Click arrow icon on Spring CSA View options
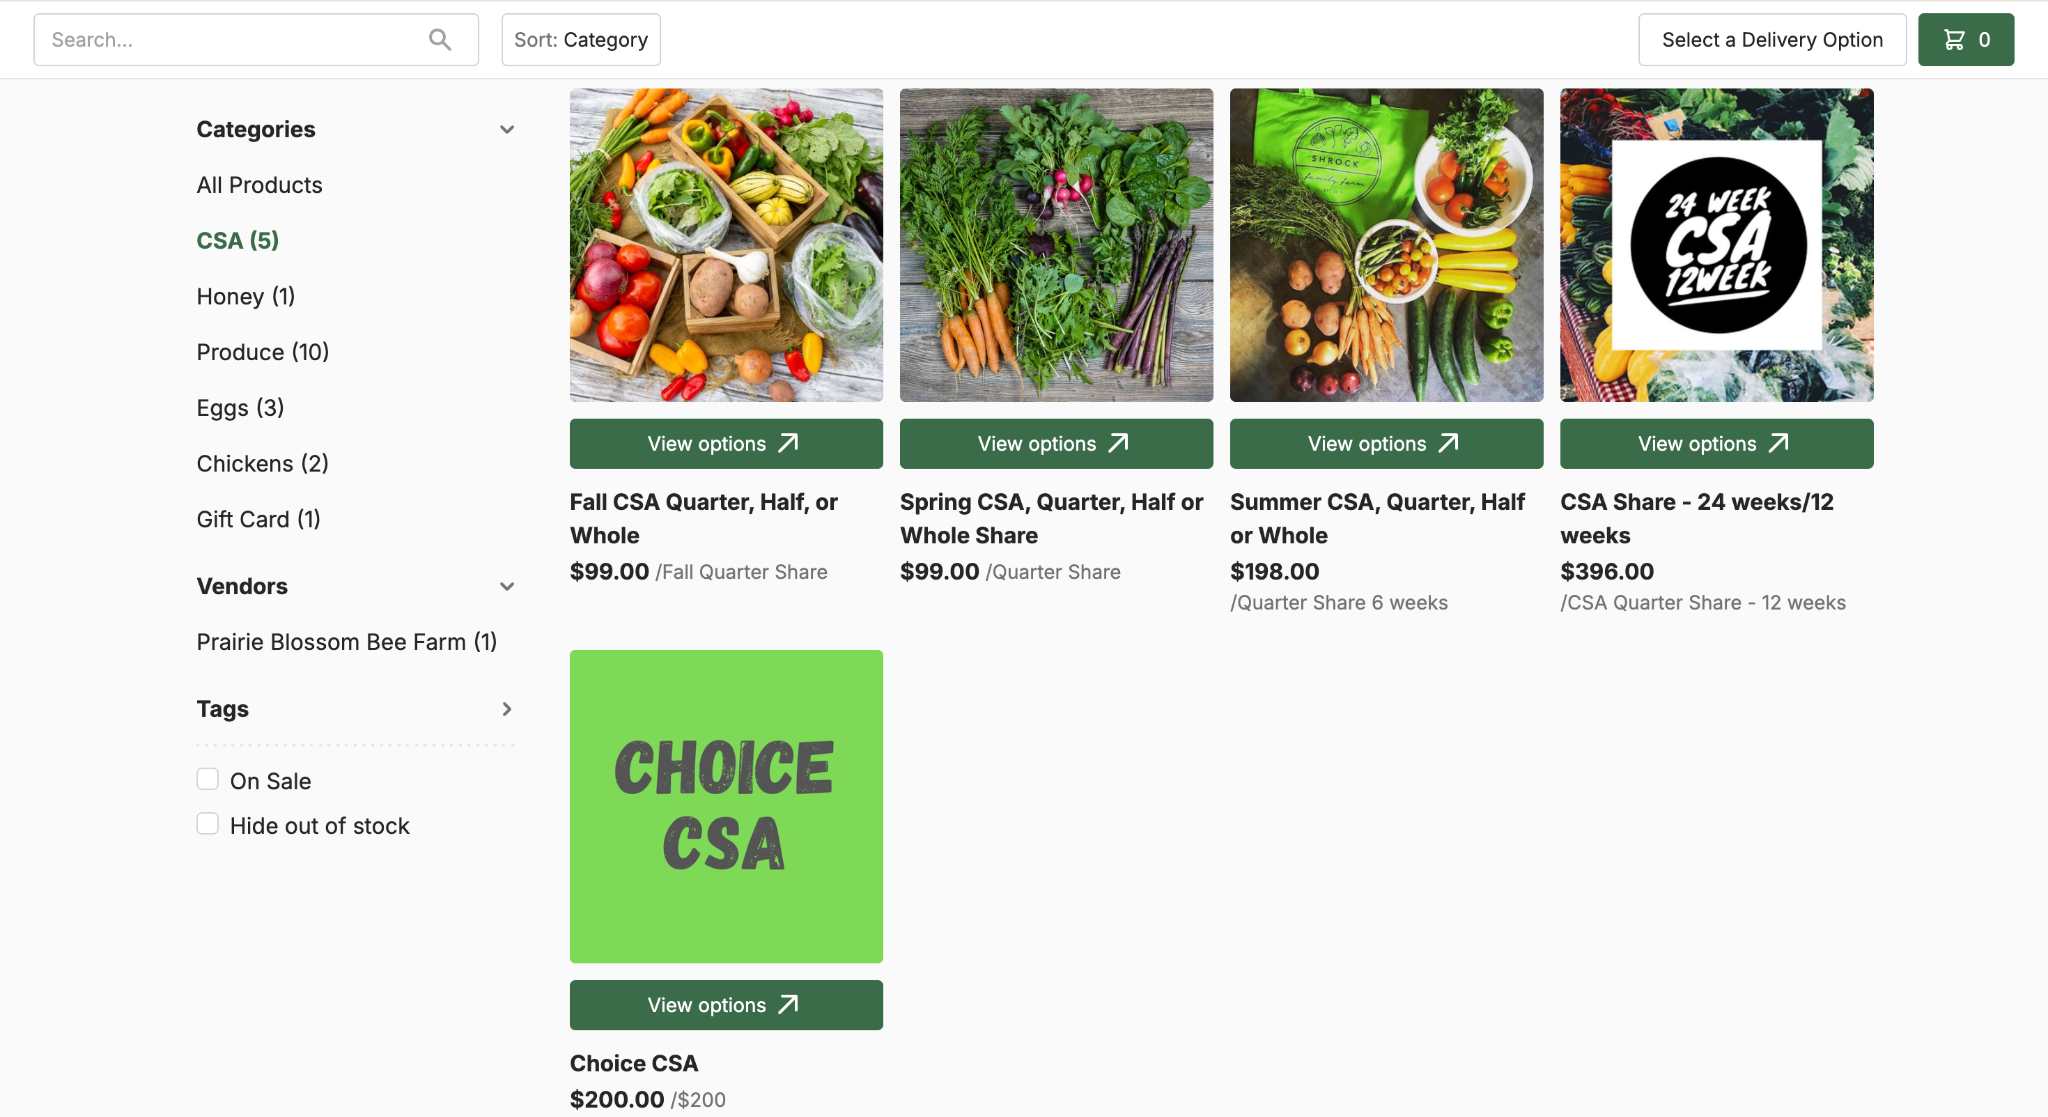The image size is (2048, 1117). coord(1119,443)
